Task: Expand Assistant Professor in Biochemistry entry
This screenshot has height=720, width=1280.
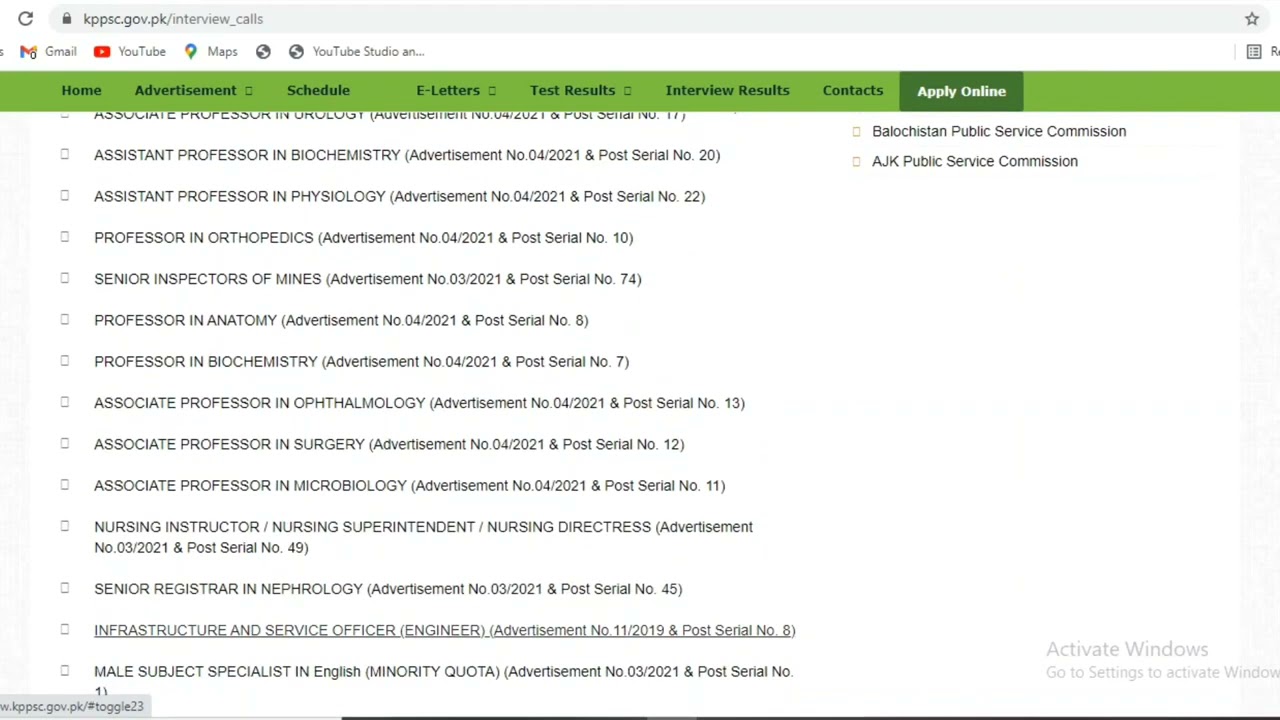Action: pos(407,155)
